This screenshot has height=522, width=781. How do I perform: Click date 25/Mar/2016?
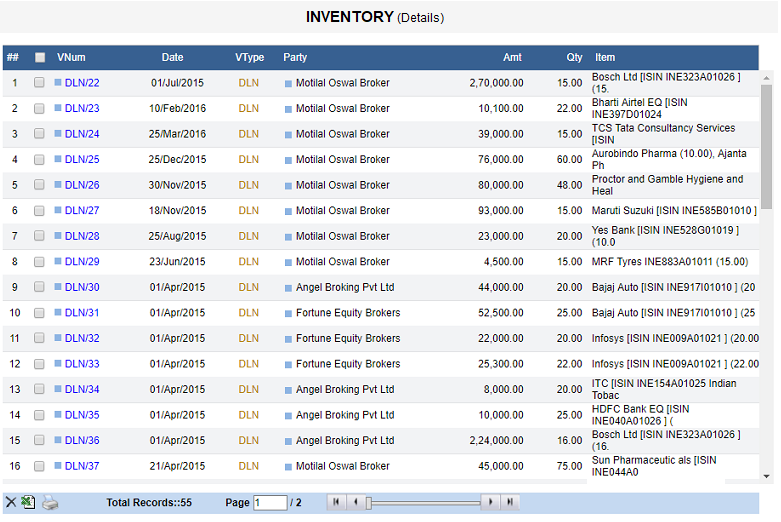(177, 134)
